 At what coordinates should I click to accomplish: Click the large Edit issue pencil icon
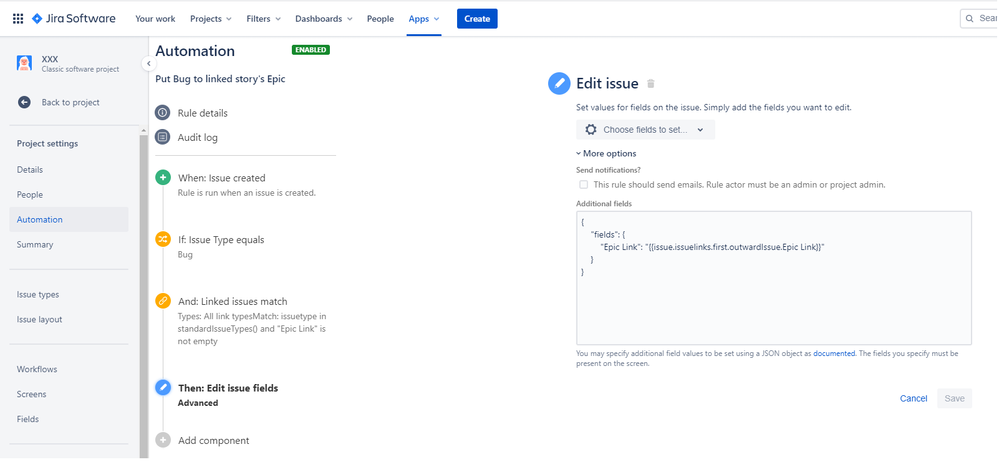pos(559,83)
